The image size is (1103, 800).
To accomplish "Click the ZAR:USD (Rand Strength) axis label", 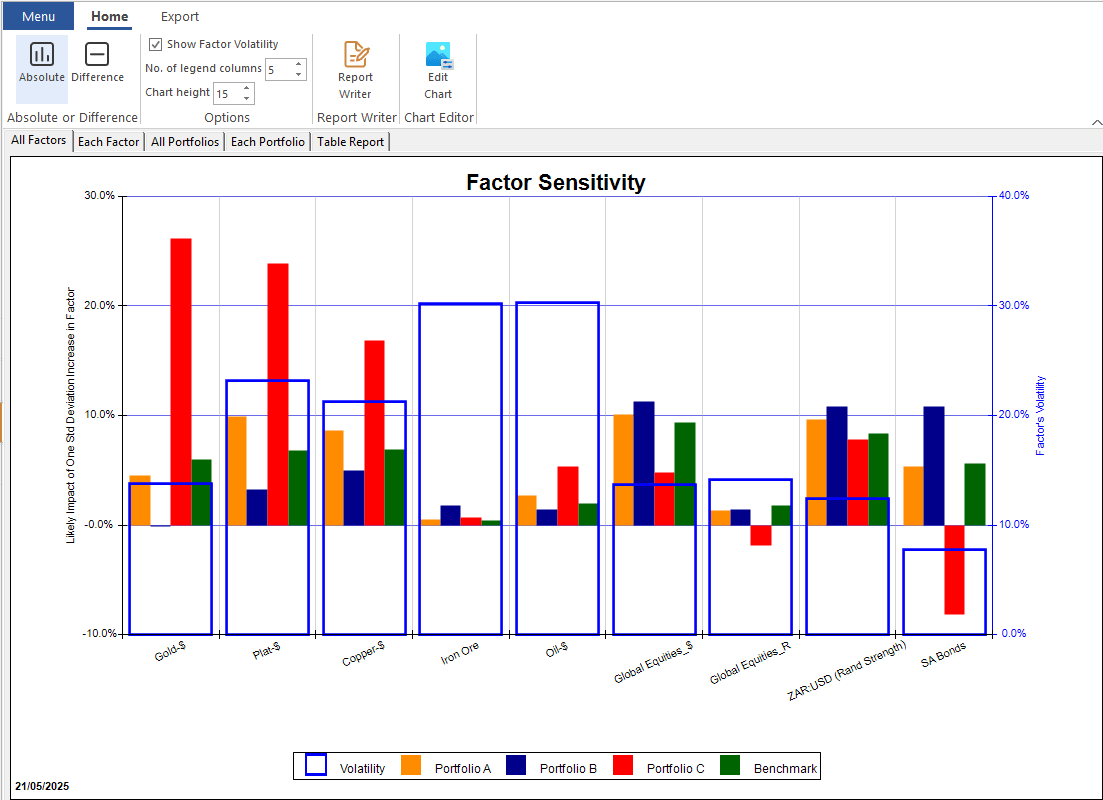I will pyautogui.click(x=847, y=671).
